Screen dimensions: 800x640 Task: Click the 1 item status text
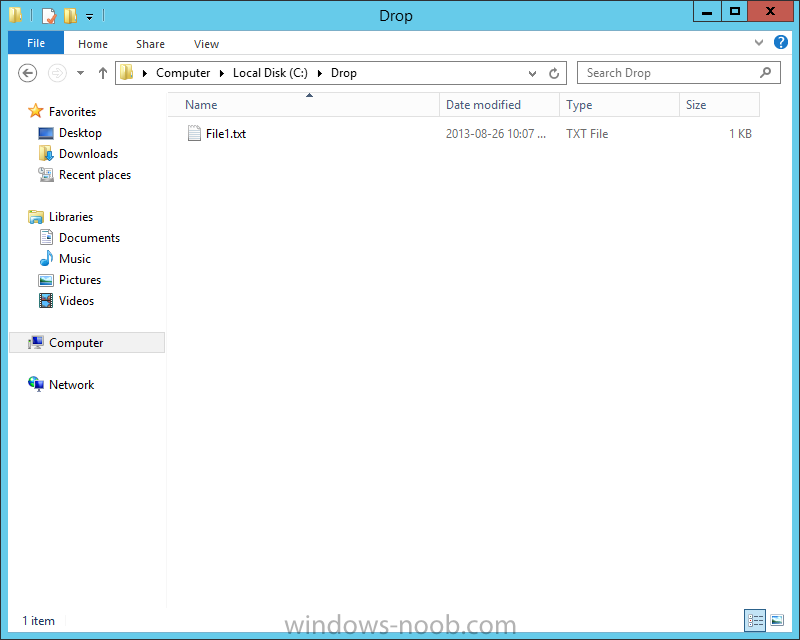[x=38, y=621]
